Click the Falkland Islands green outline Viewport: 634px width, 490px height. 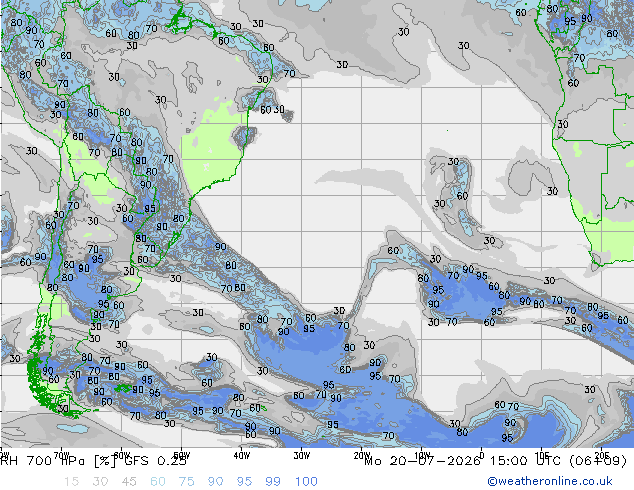[x=123, y=389]
